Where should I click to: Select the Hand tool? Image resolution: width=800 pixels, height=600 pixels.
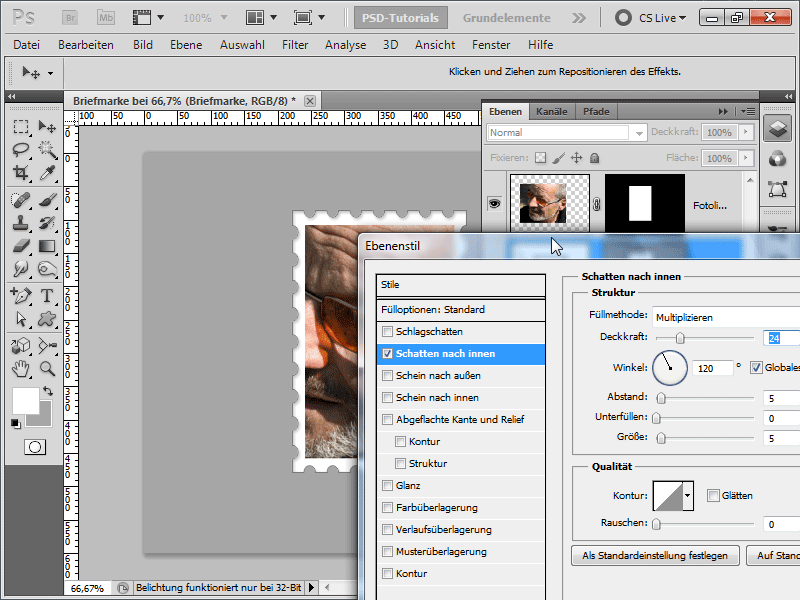21,369
